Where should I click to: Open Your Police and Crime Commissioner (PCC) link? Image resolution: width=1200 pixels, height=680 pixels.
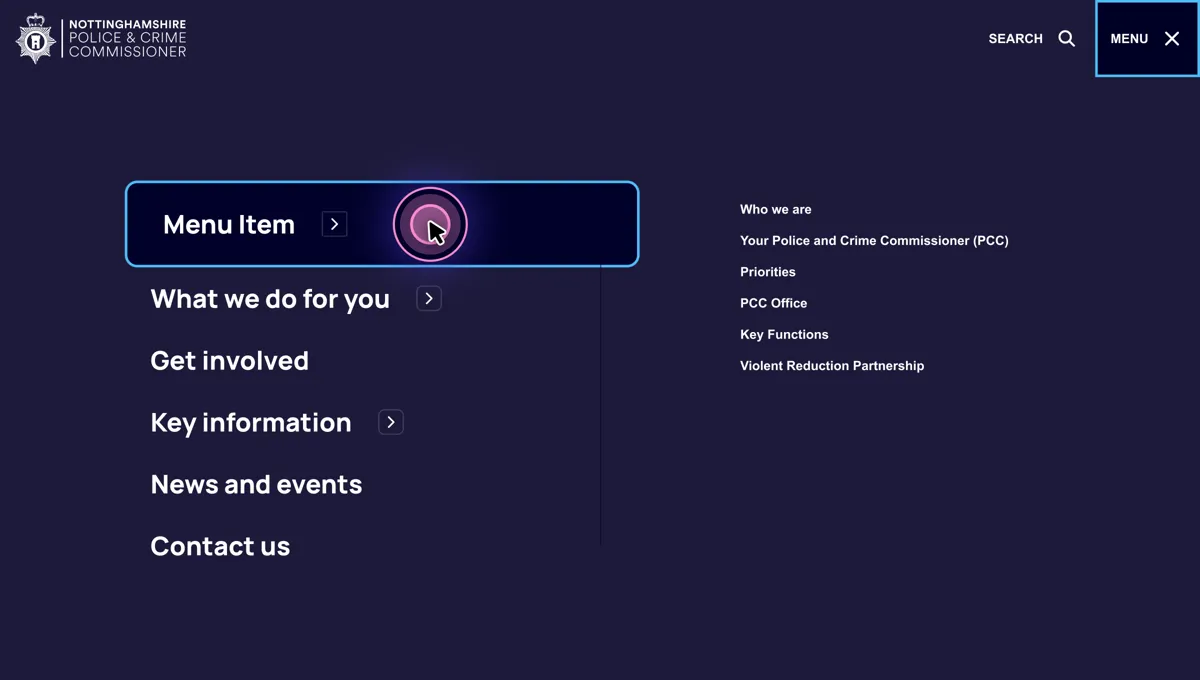coord(874,240)
